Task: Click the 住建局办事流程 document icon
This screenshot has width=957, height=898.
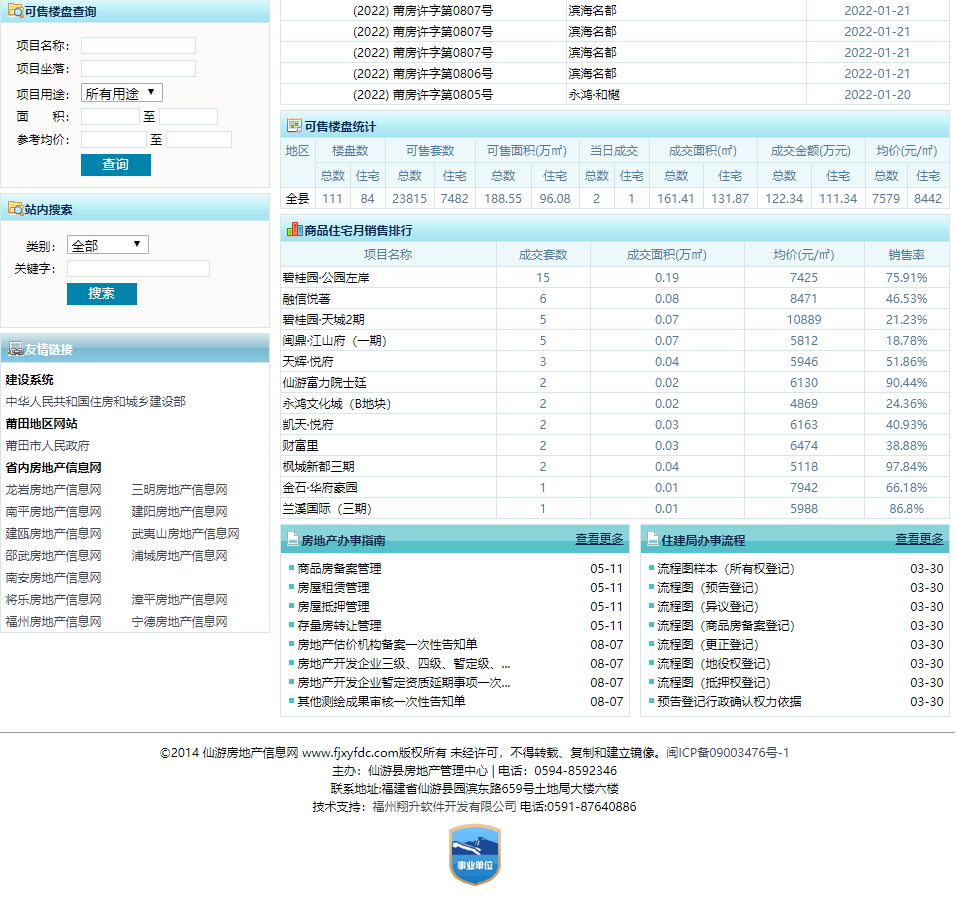Action: coord(652,540)
